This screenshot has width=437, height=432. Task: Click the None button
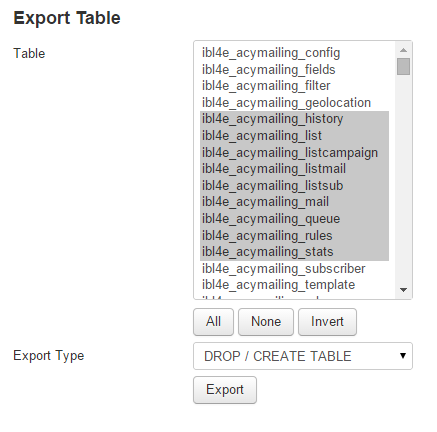(x=266, y=322)
